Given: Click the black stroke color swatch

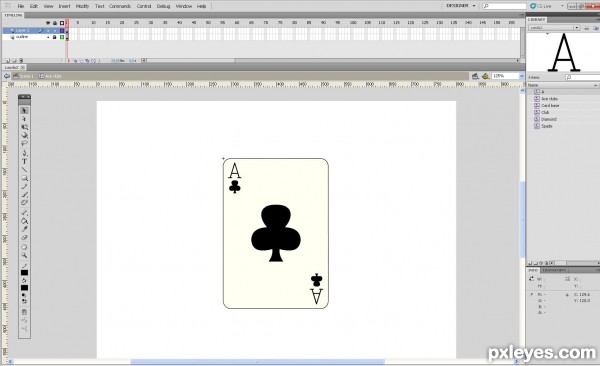Looking at the screenshot, I should [24, 273].
